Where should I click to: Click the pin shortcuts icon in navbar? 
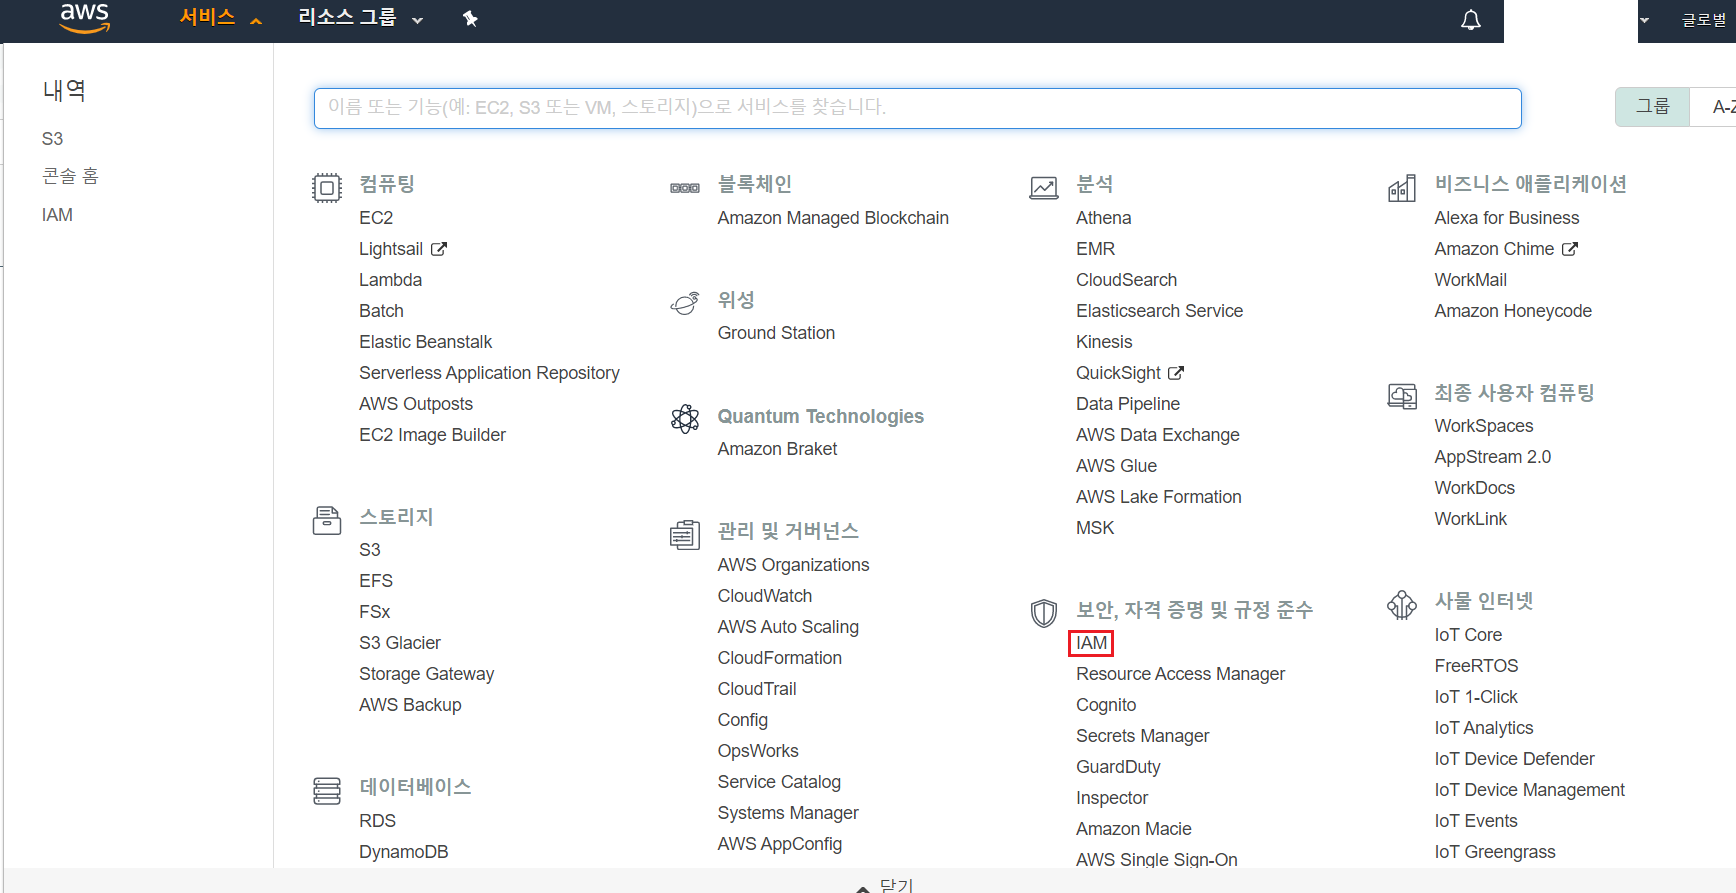[x=470, y=19]
